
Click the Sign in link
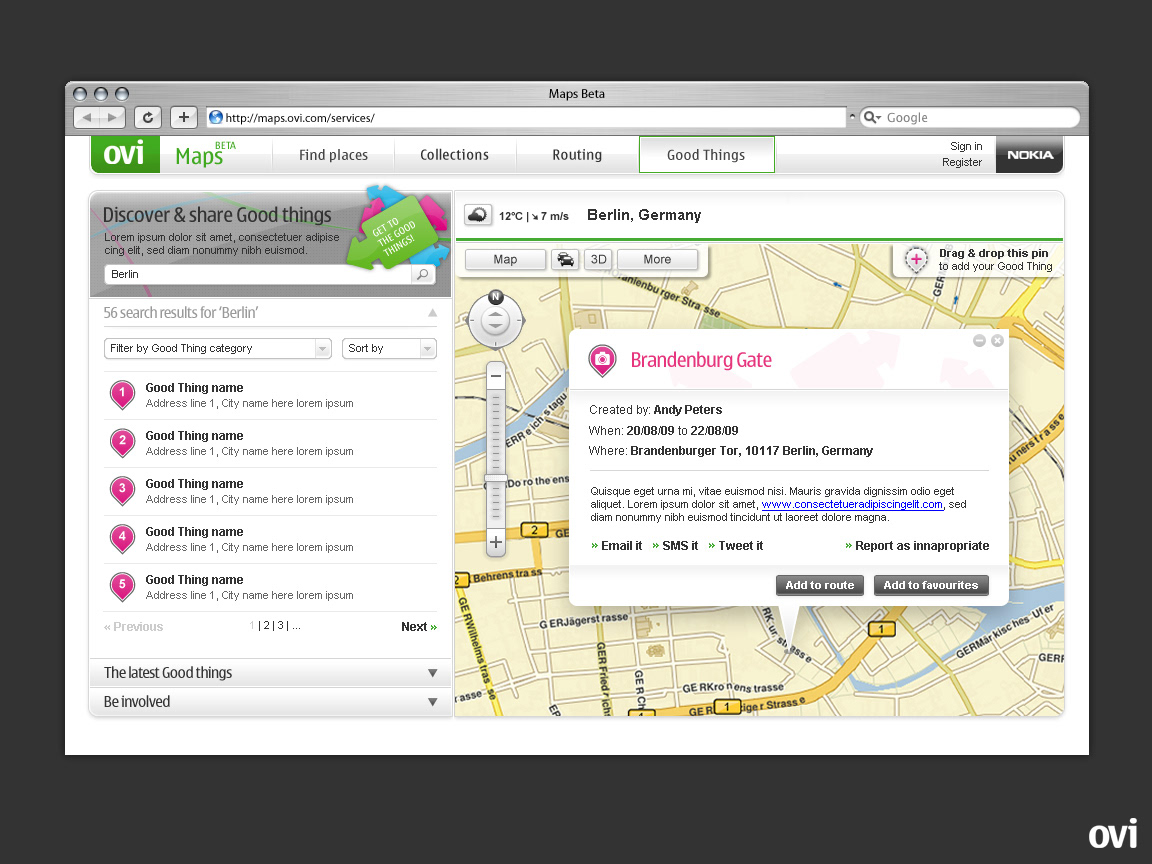(x=966, y=146)
